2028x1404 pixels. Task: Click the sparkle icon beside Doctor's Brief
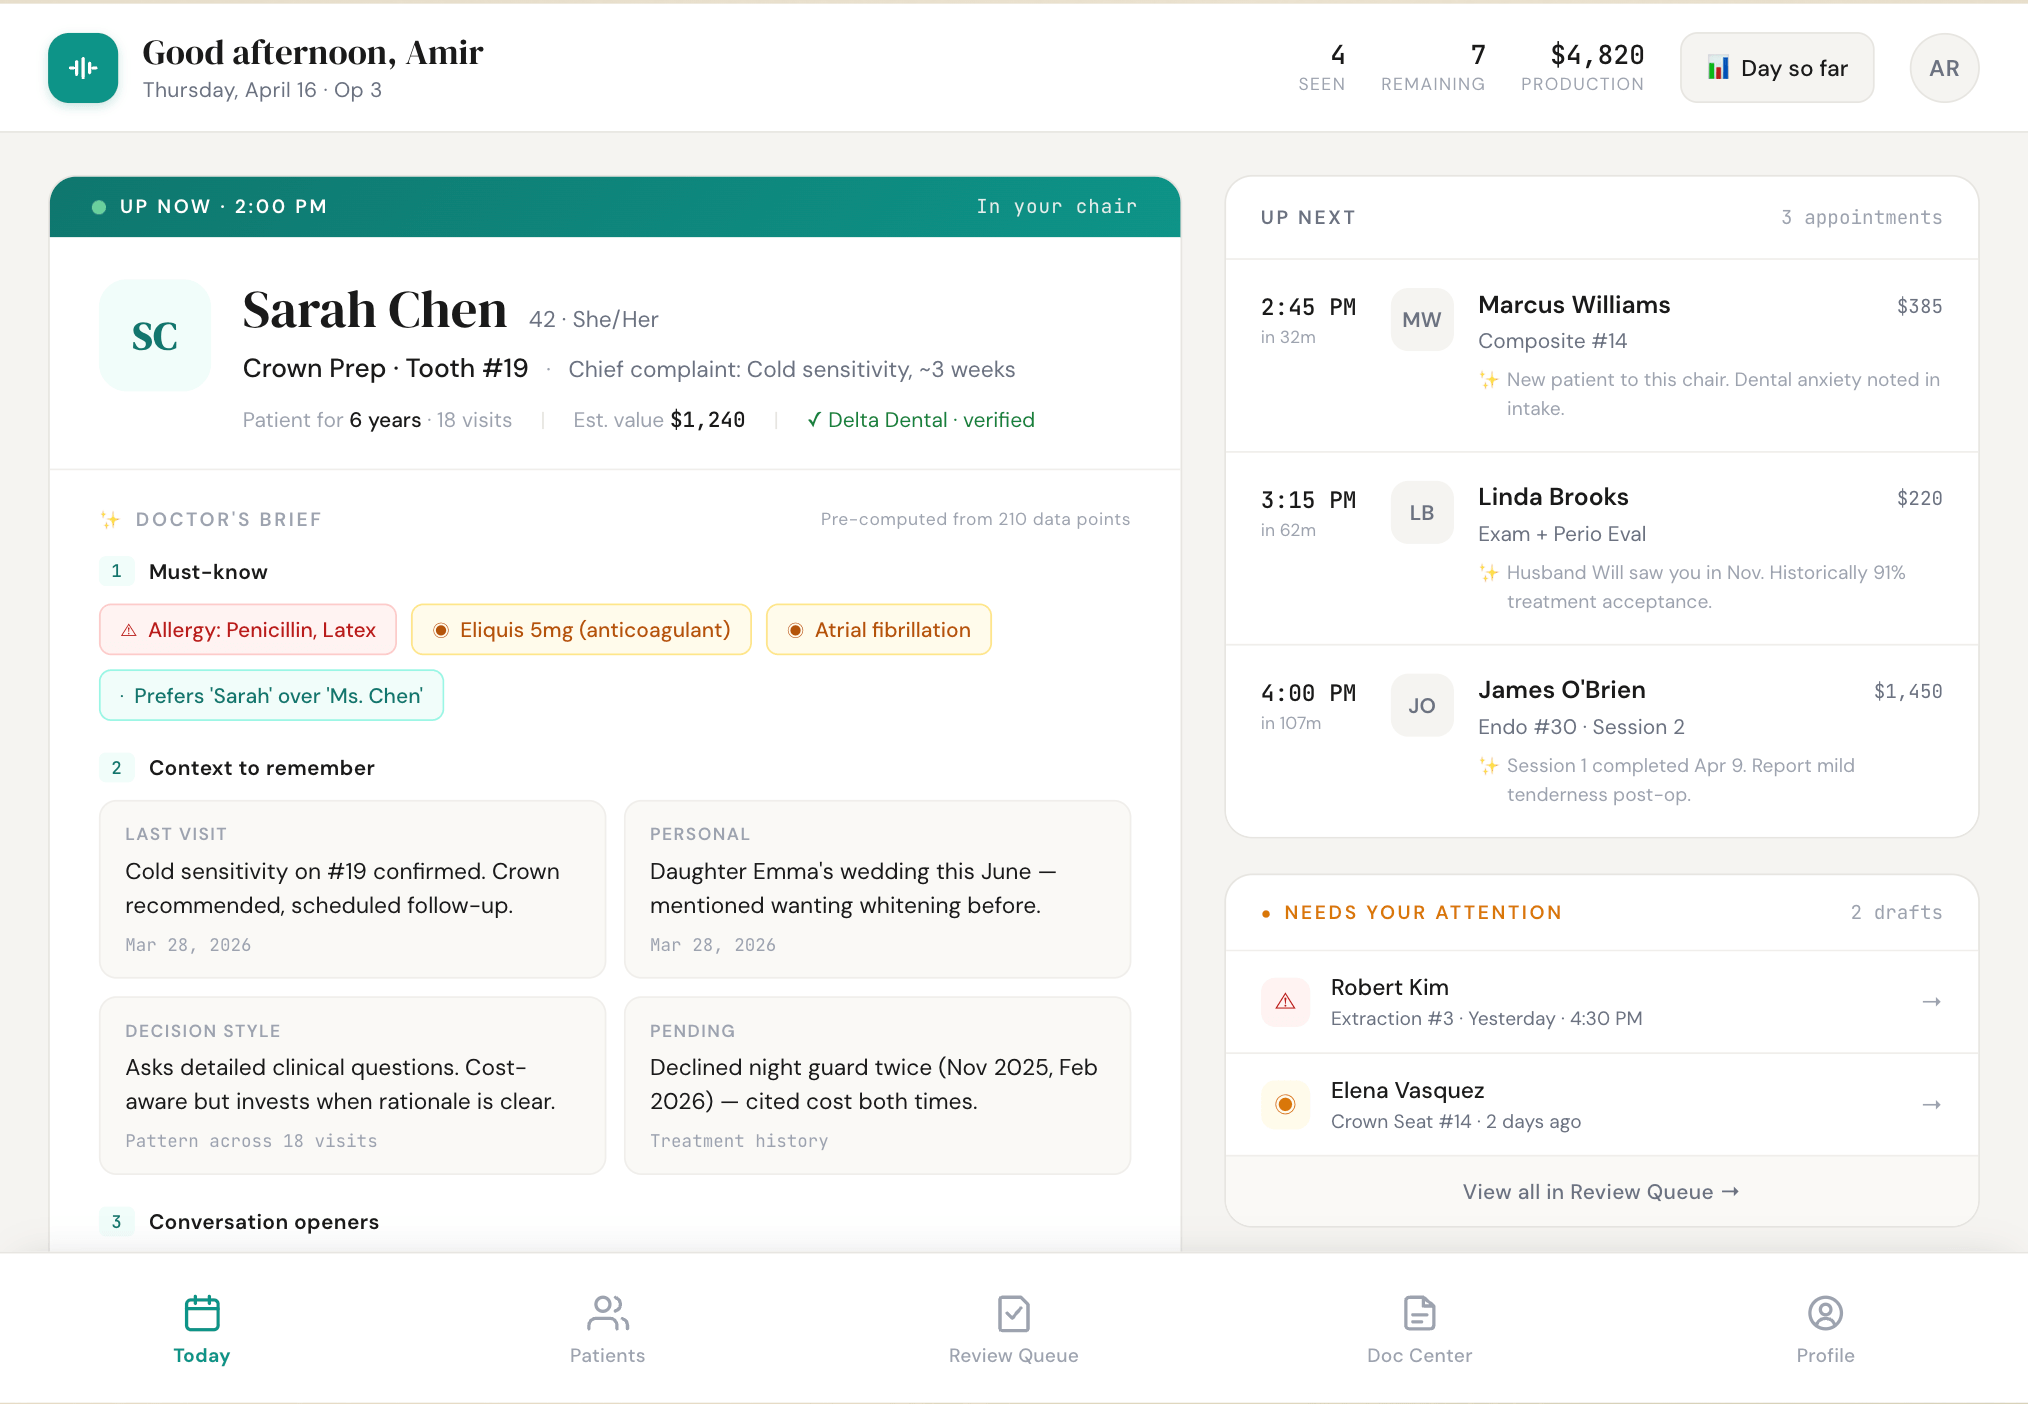pyautogui.click(x=110, y=519)
